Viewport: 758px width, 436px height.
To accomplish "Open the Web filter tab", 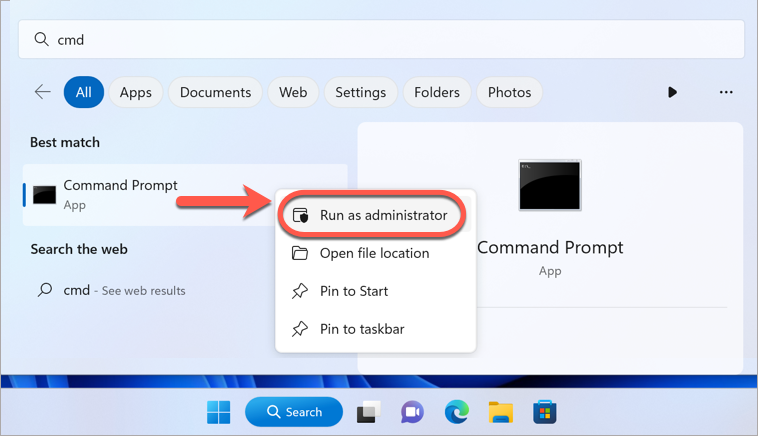I will [x=293, y=92].
